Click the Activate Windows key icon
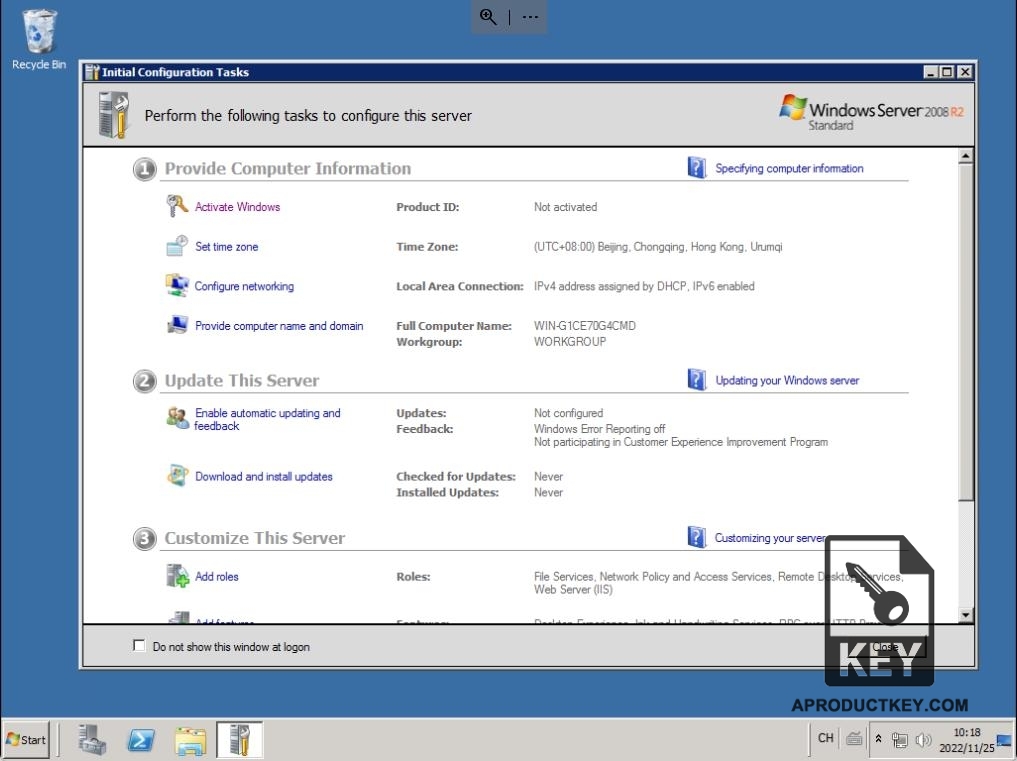This screenshot has width=1017, height=761. pos(176,206)
